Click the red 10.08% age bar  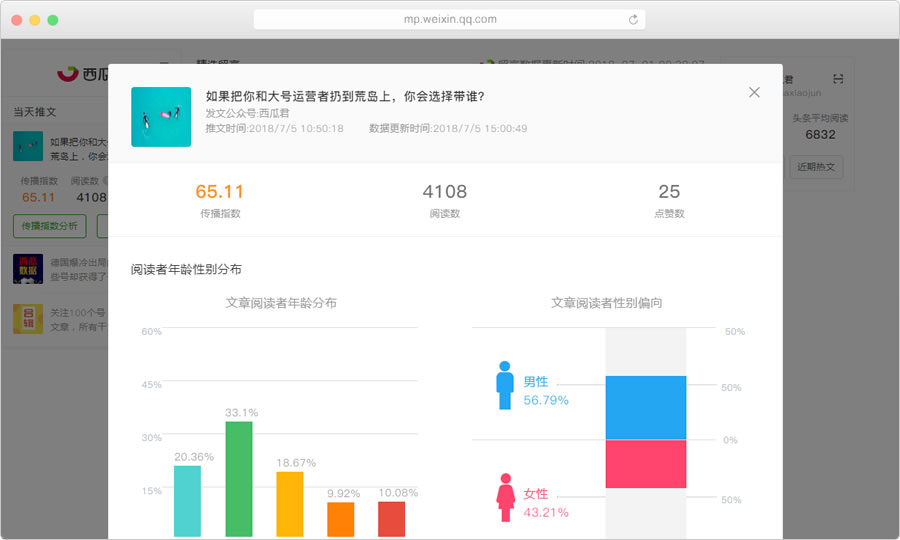click(x=391, y=520)
